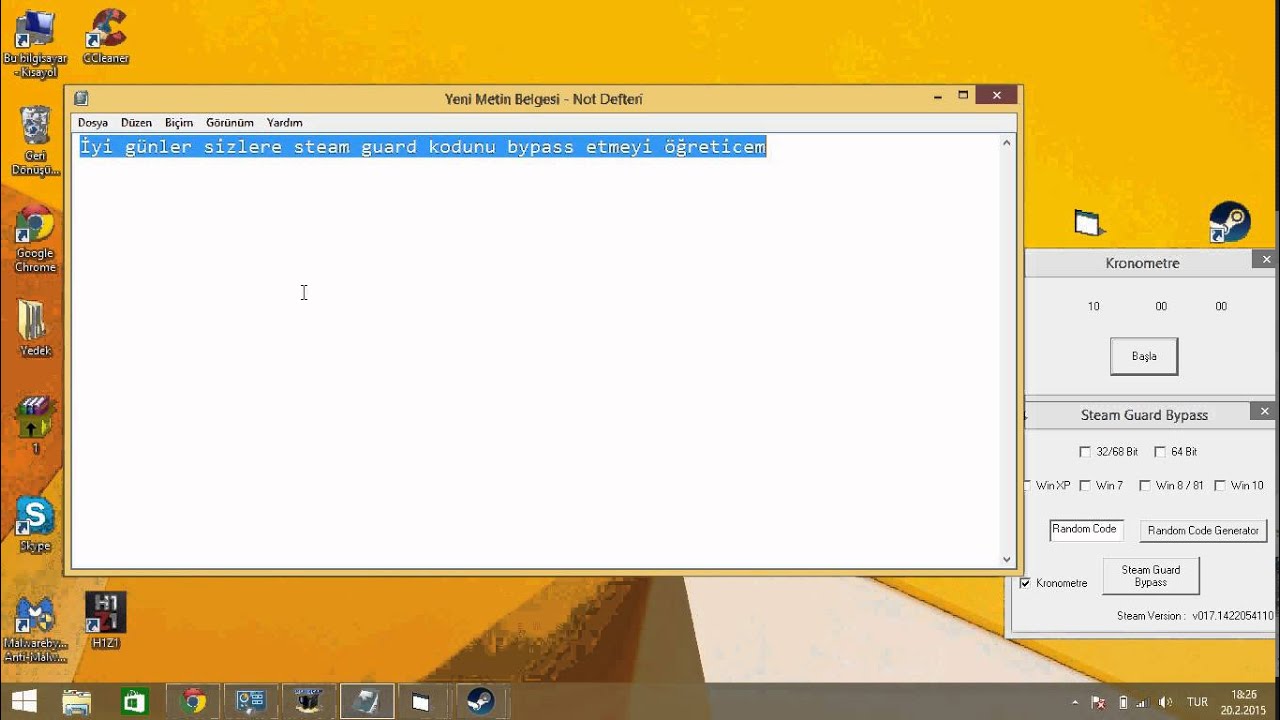The image size is (1280, 720).
Task: Select the Geri Dönüşüm recycle bin icon
Action: coord(35,140)
